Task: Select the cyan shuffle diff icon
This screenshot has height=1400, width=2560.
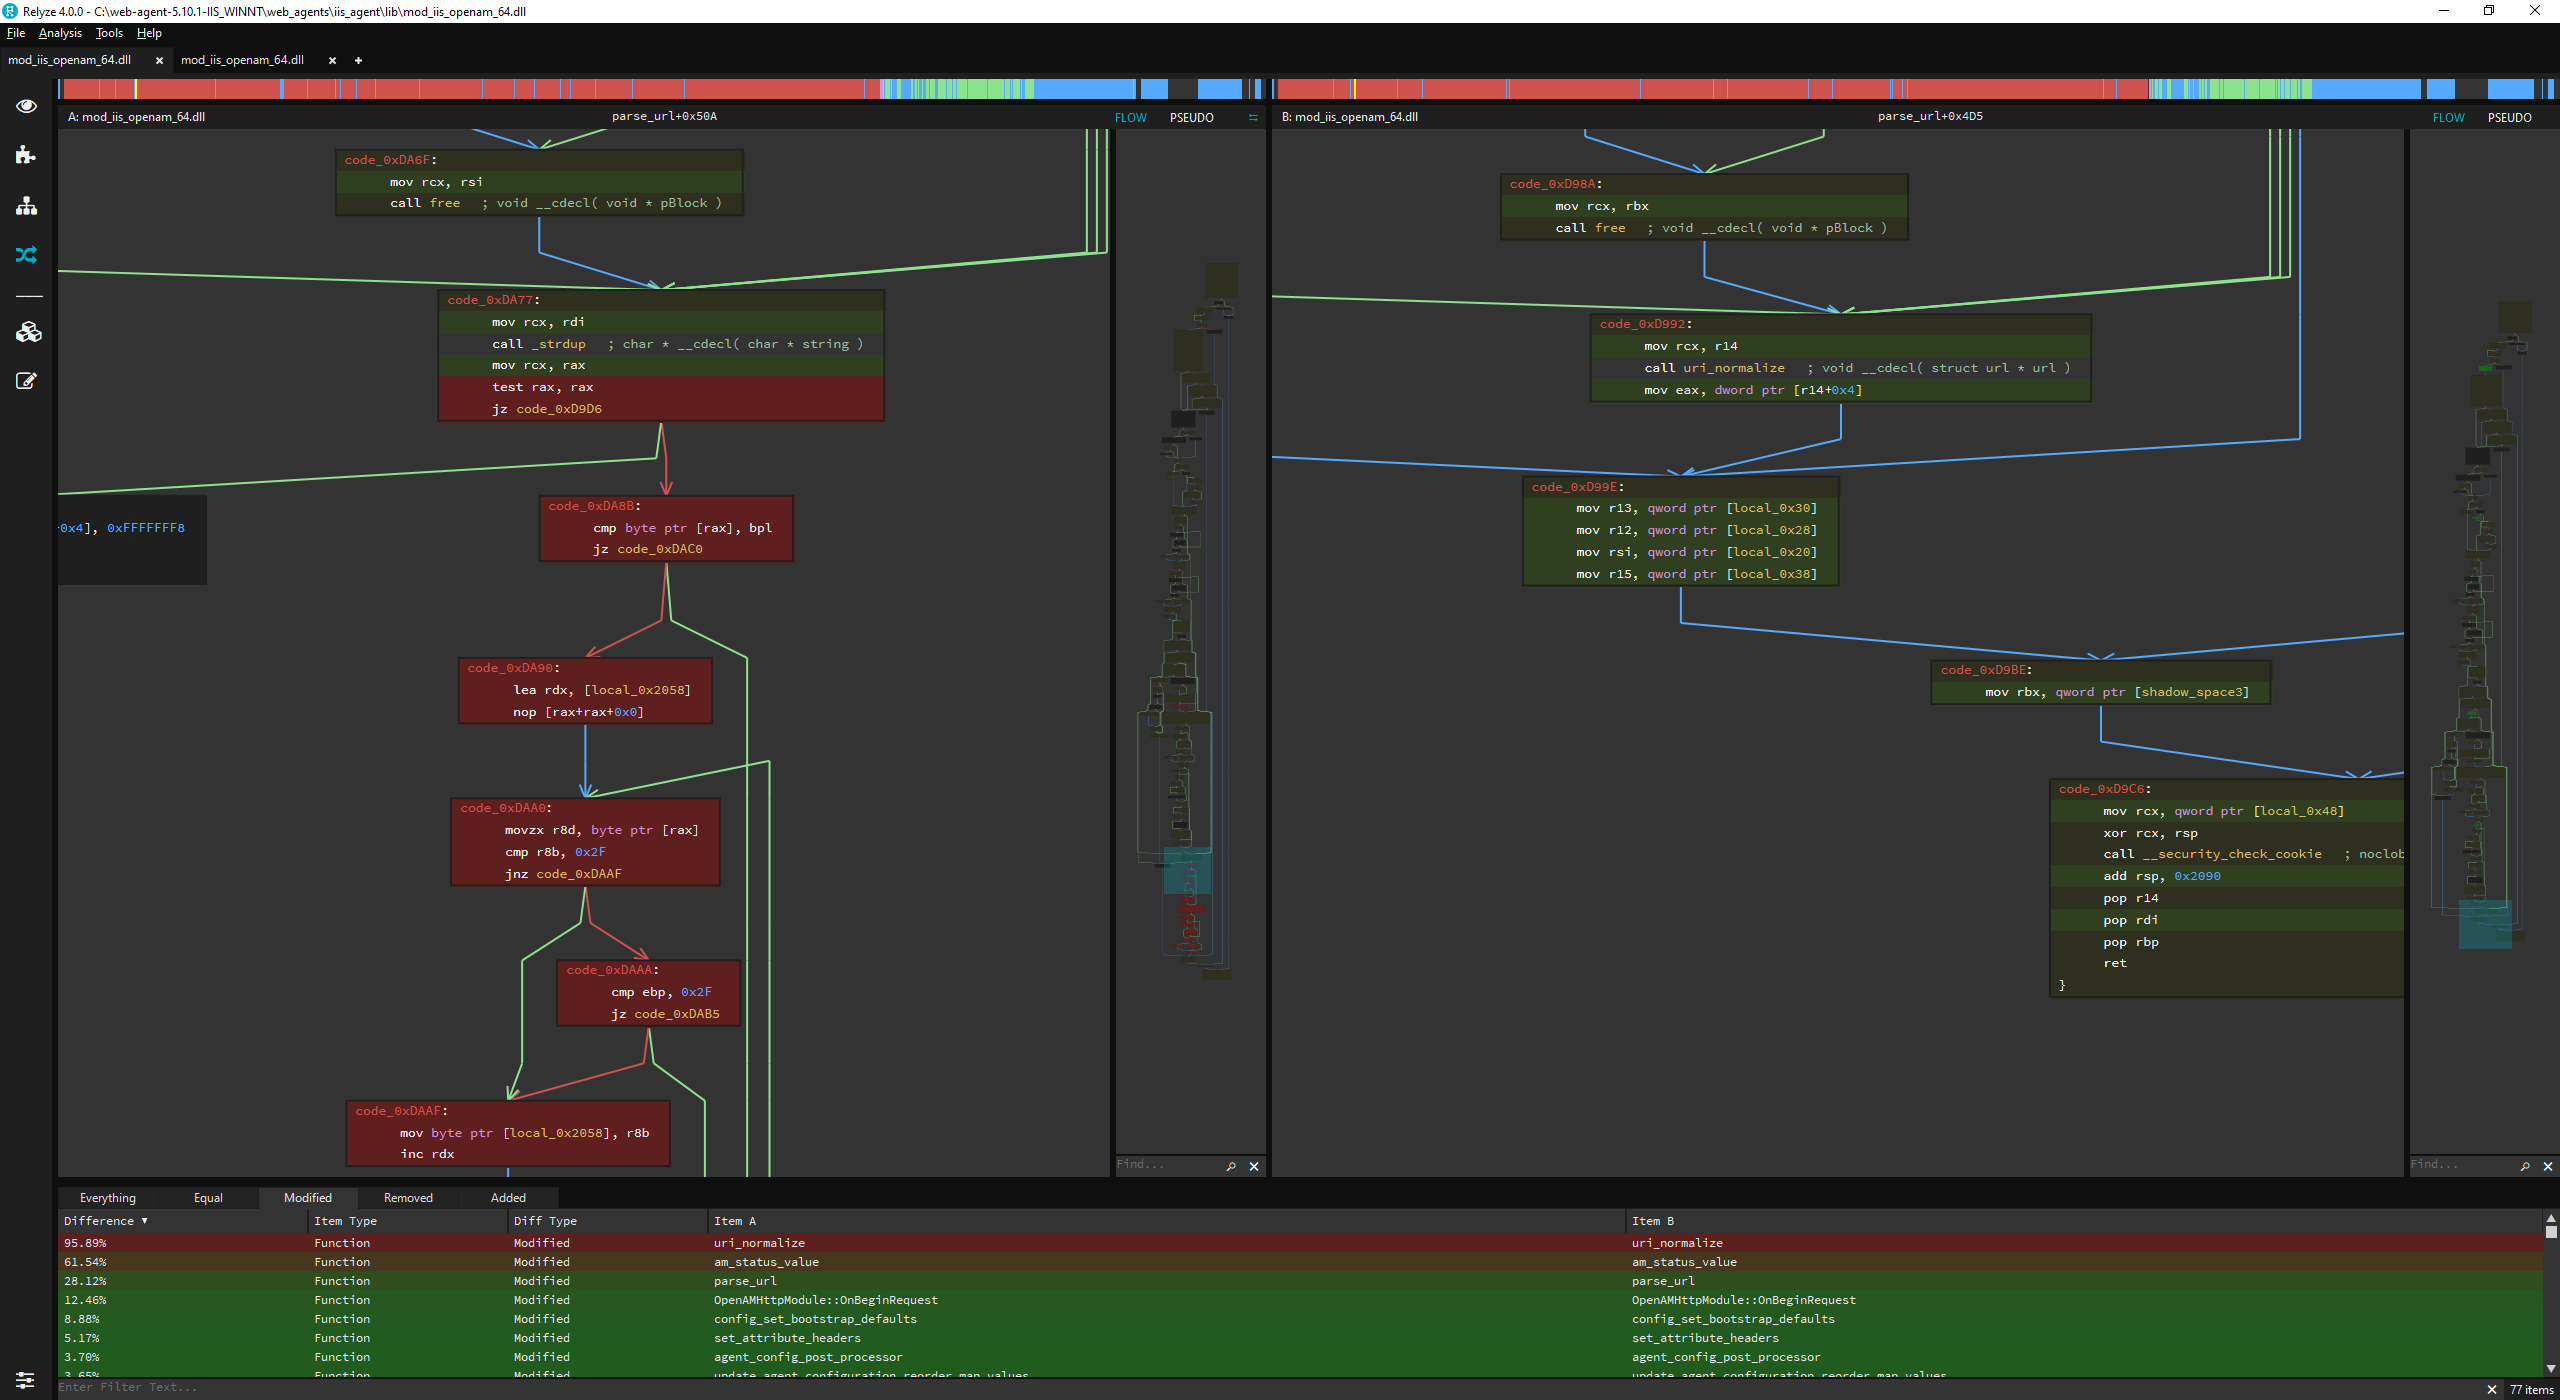Action: 26,255
